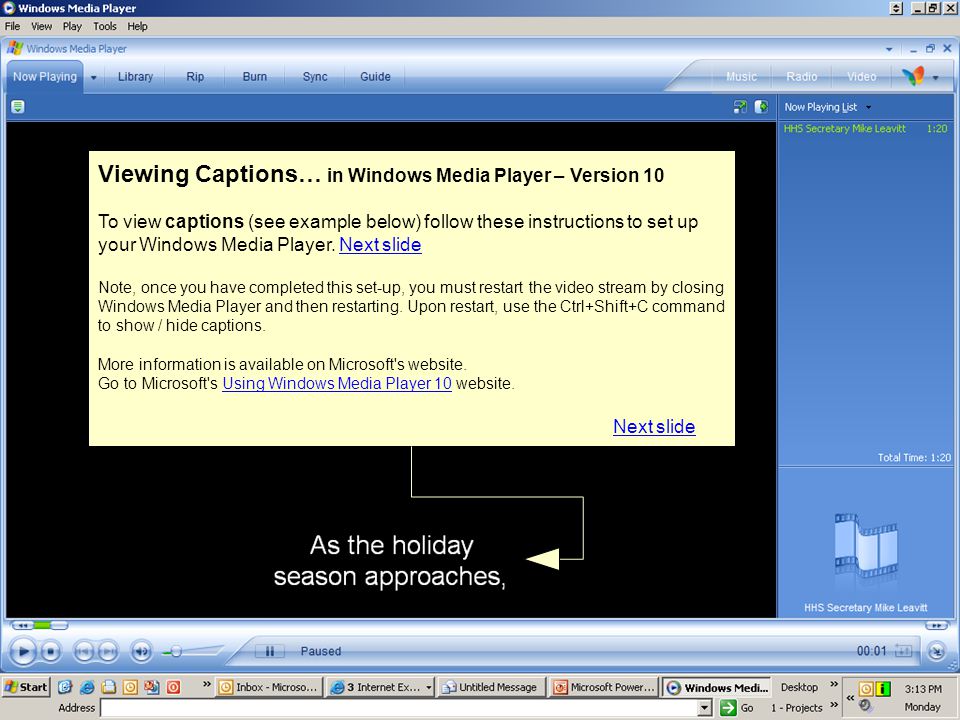Toggle shuffle icon next to elapsed time
Screen dimensions: 960x720
pyautogui.click(x=904, y=651)
